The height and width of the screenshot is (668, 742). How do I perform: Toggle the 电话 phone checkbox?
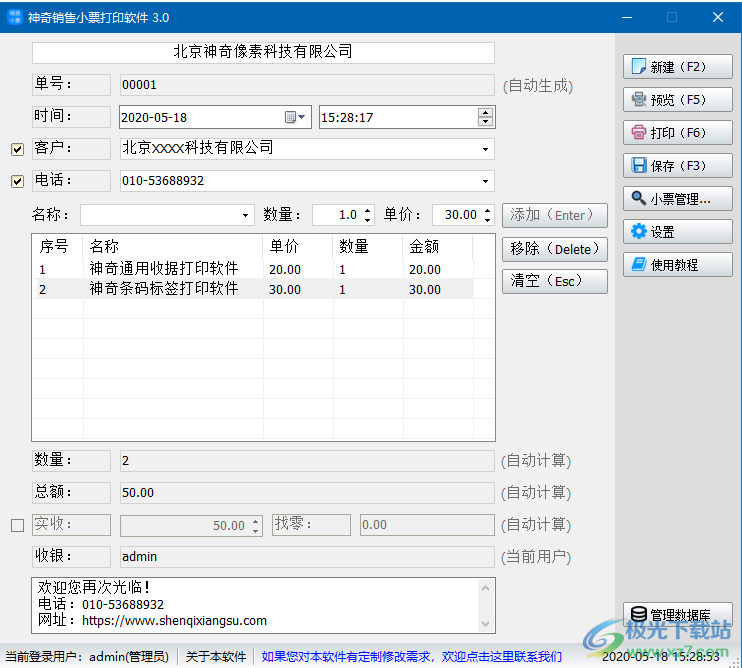18,181
